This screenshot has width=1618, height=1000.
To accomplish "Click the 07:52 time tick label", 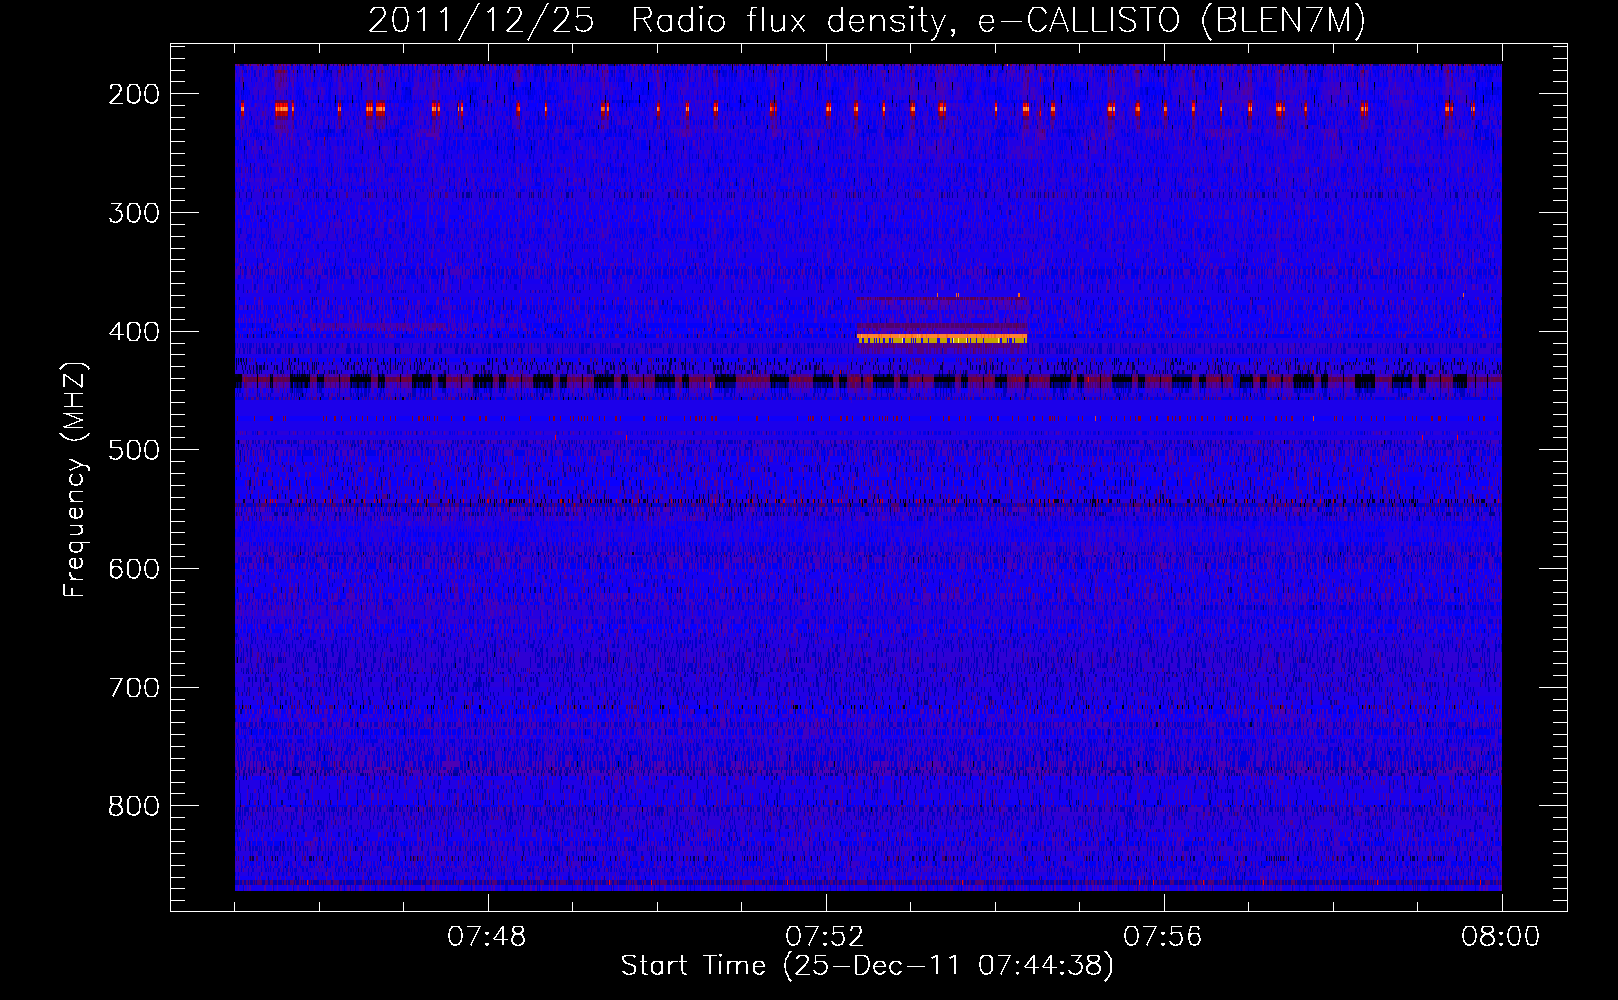I will click(x=825, y=937).
